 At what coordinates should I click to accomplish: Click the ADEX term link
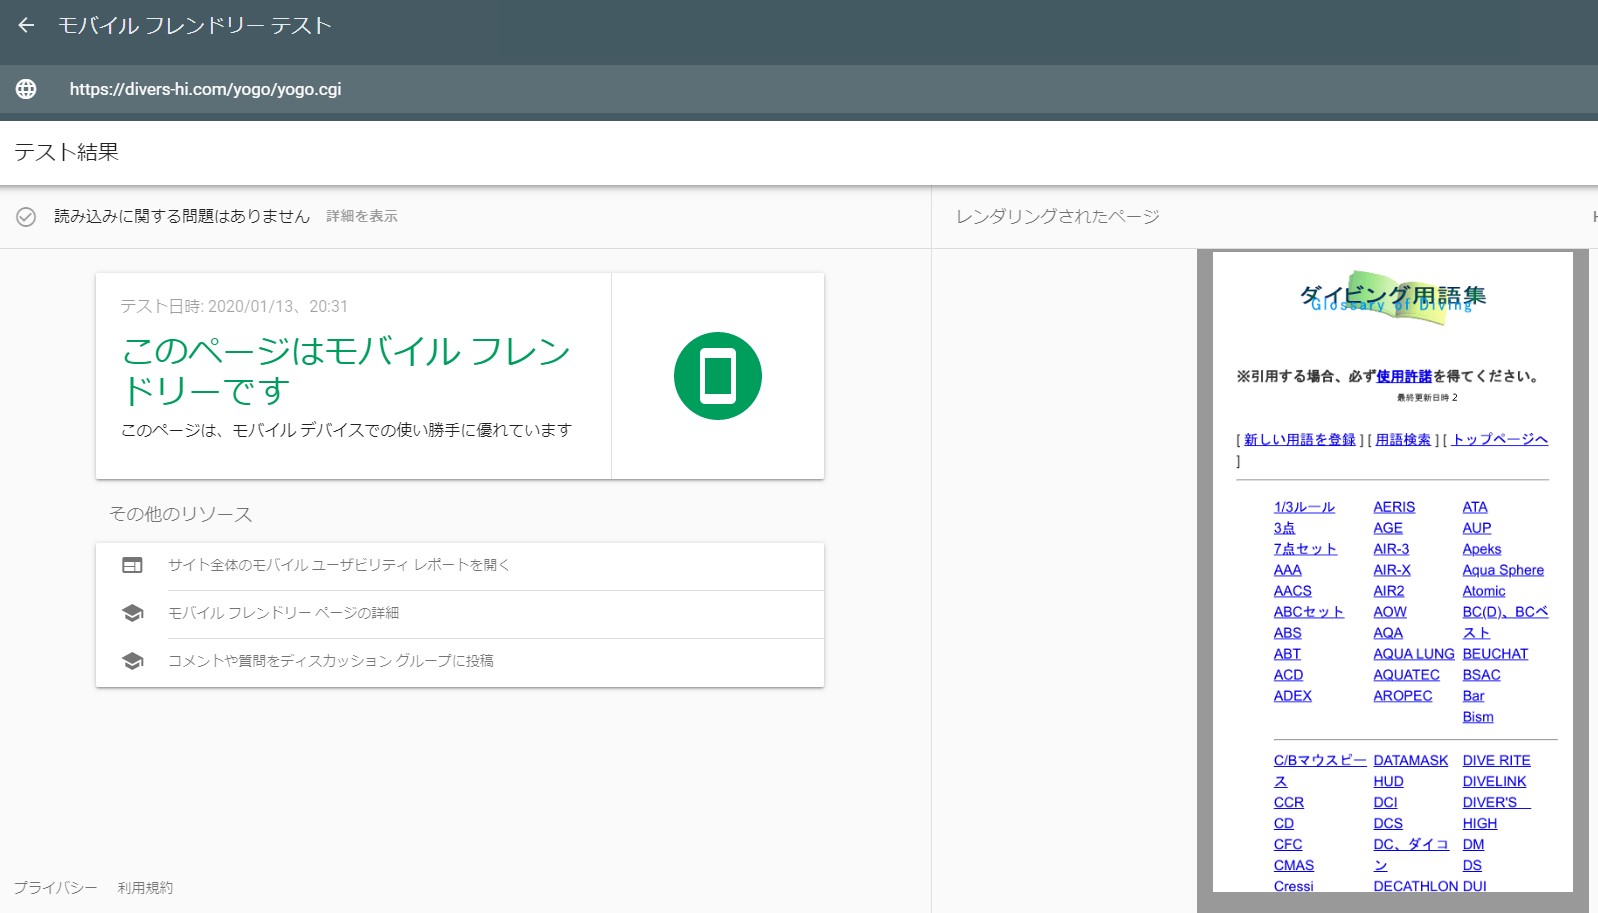pos(1293,696)
